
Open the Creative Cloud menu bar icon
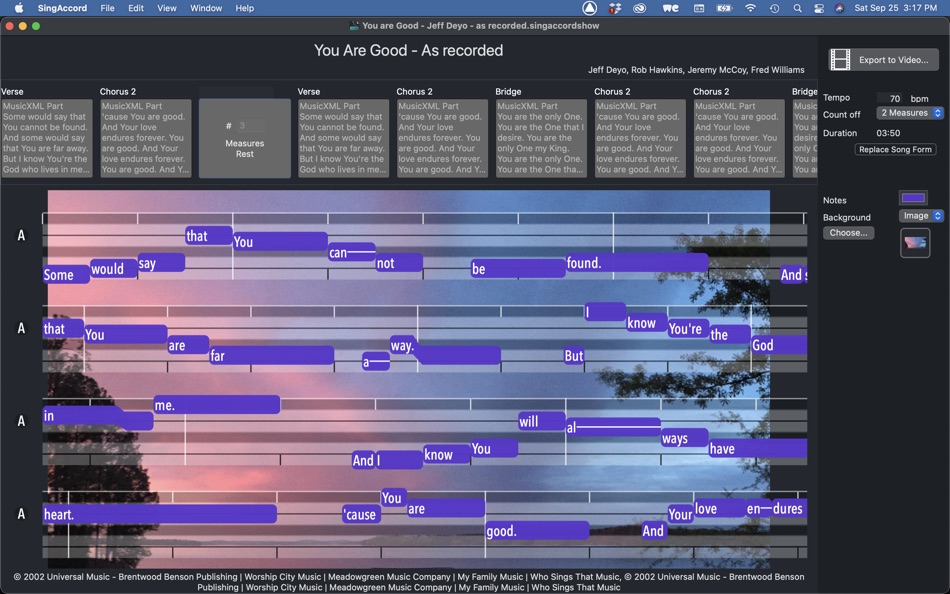(x=639, y=8)
